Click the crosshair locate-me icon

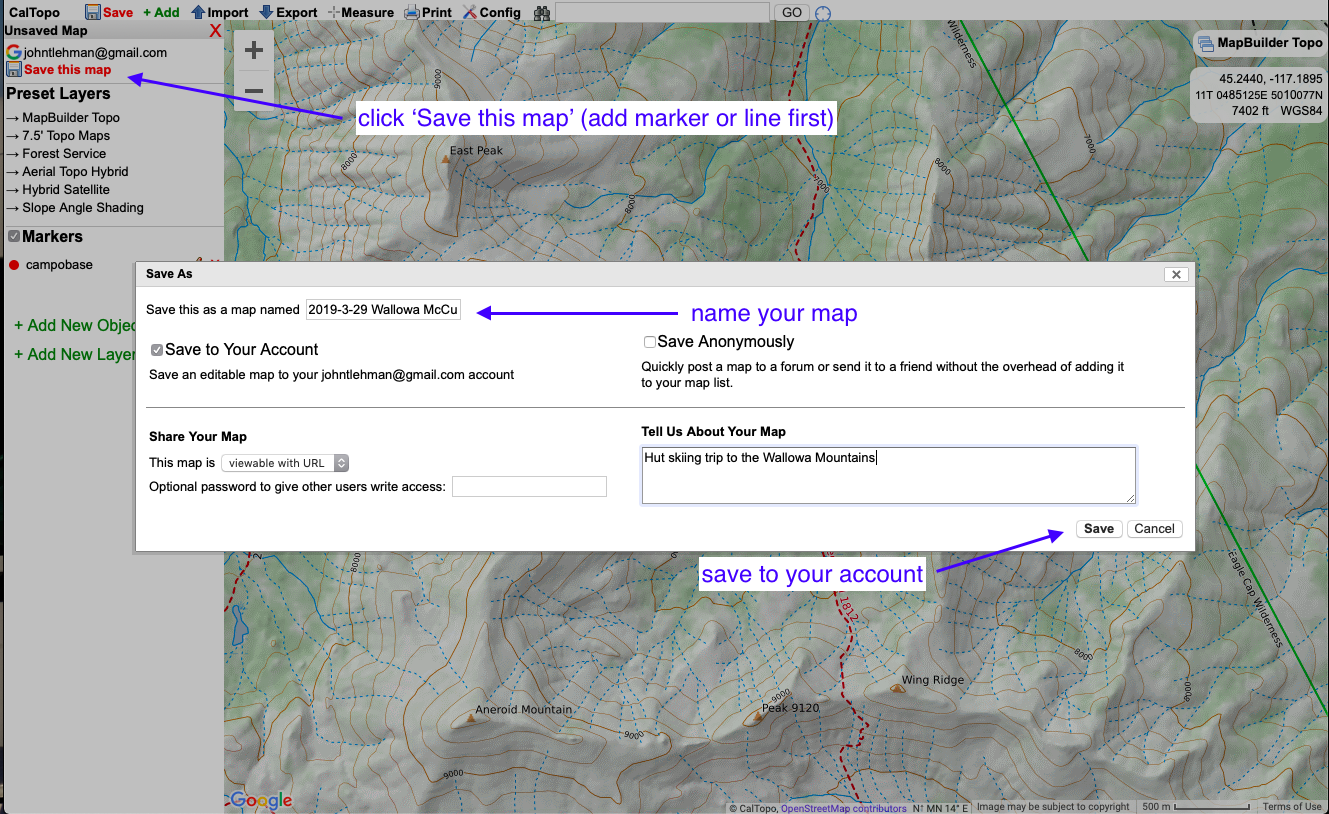pyautogui.click(x=823, y=13)
